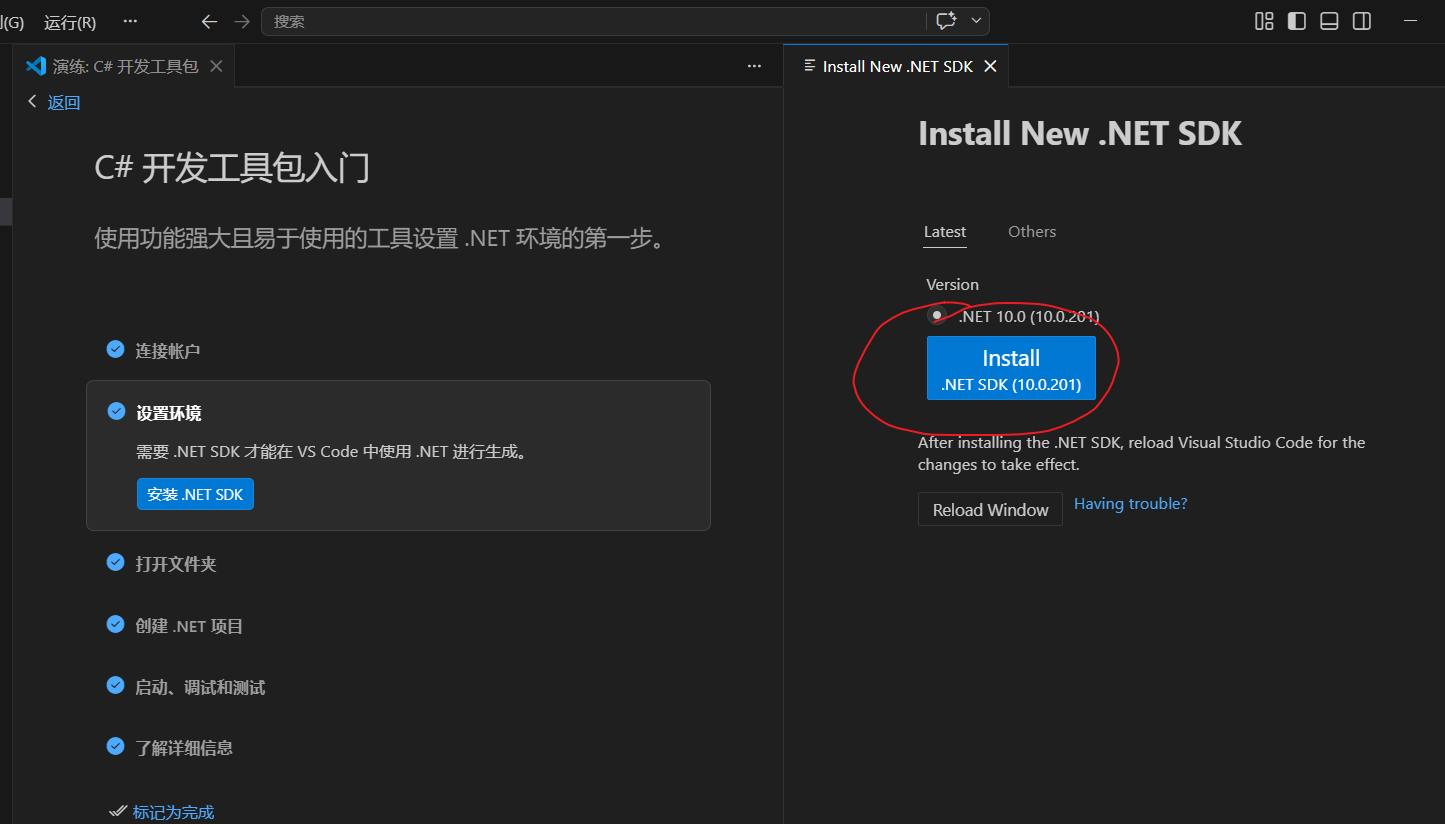Click the 标记为完成 link
1445x824 pixels.
pos(173,812)
